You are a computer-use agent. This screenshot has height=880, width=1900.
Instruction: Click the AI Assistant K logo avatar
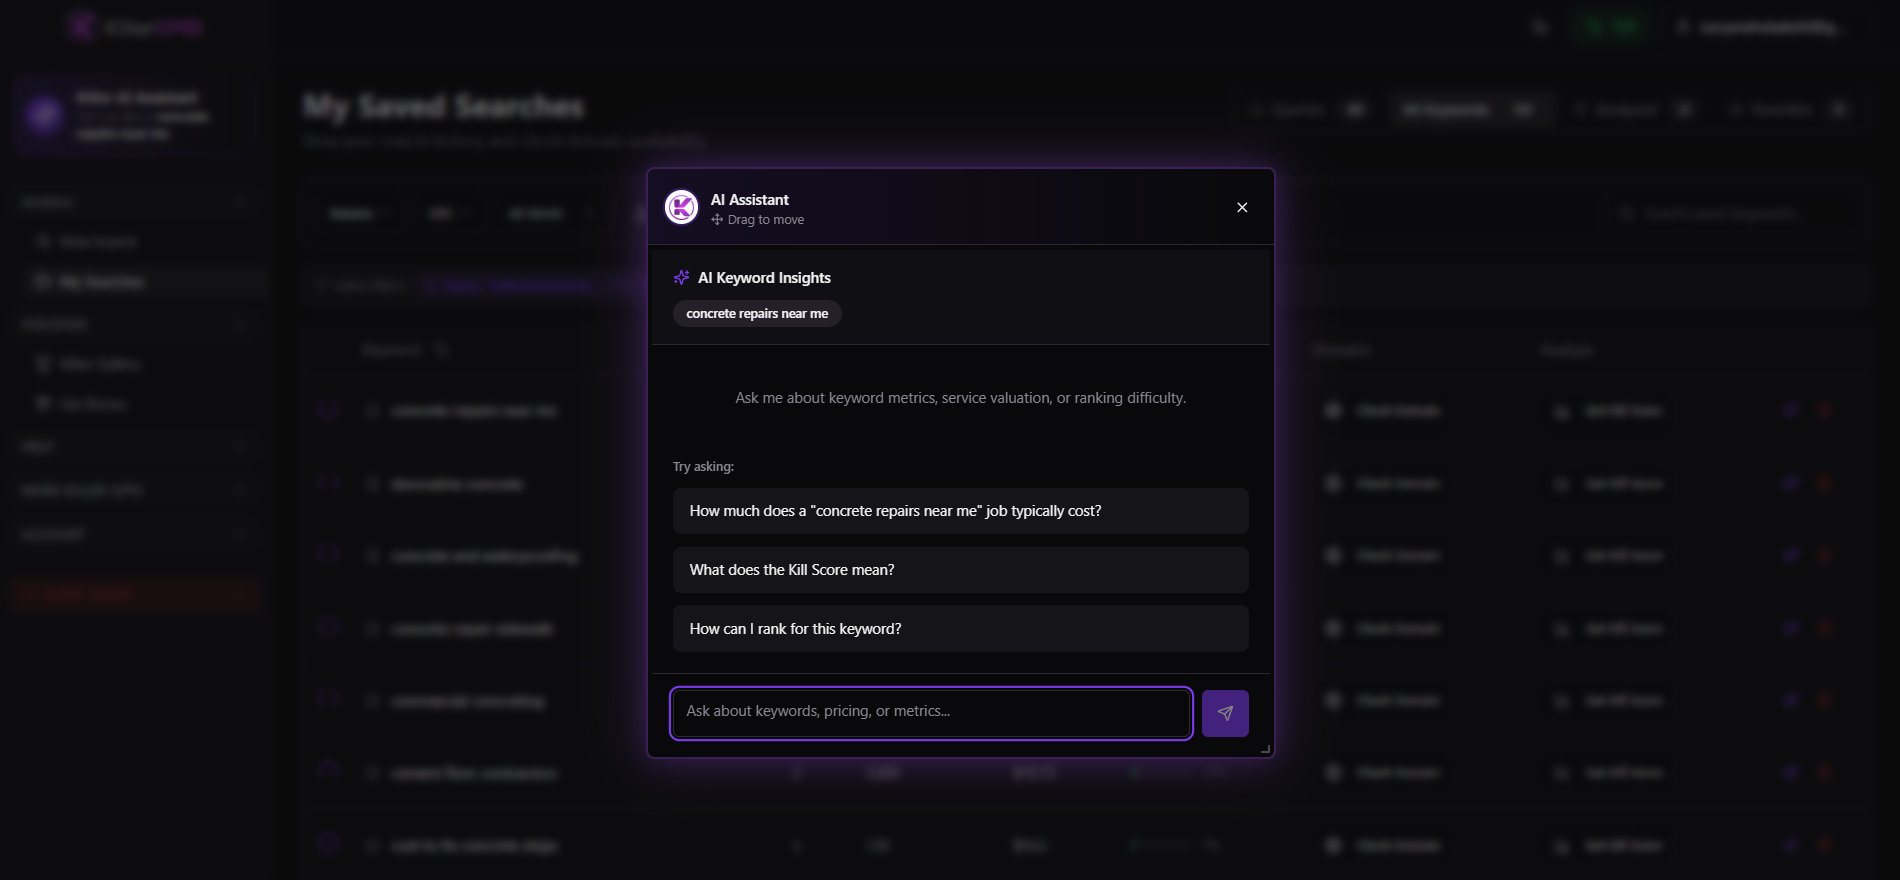coord(682,207)
